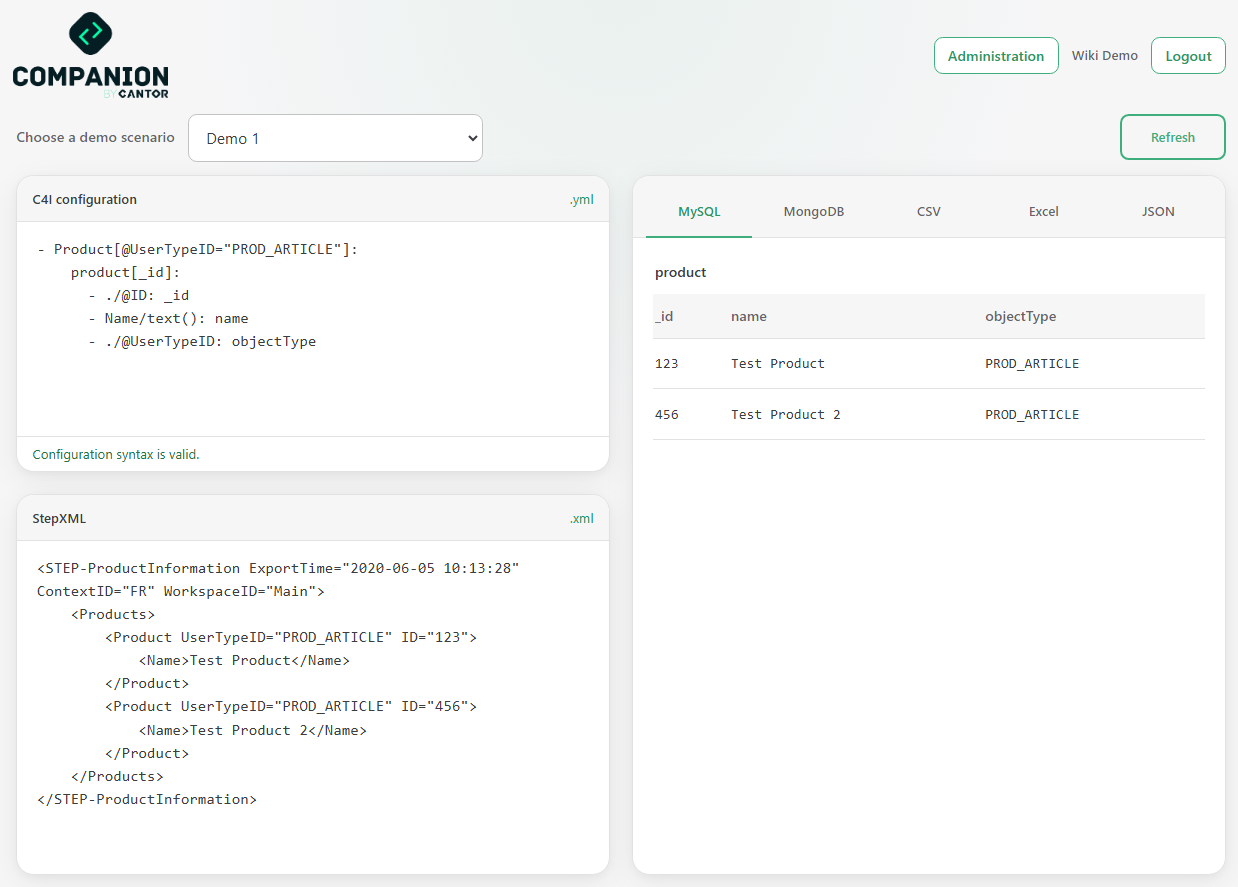Click the './@ID: _id' config line
The image size is (1238, 887).
coord(139,295)
